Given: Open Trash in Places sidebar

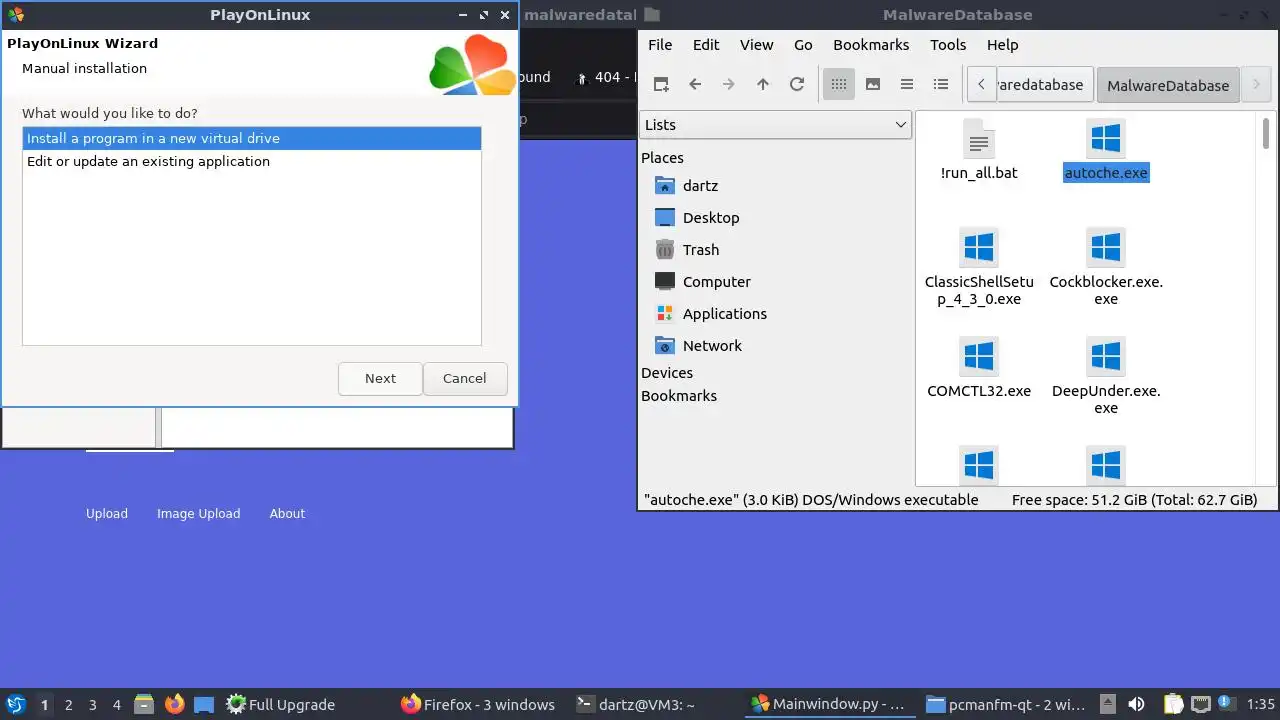Looking at the screenshot, I should tap(701, 249).
